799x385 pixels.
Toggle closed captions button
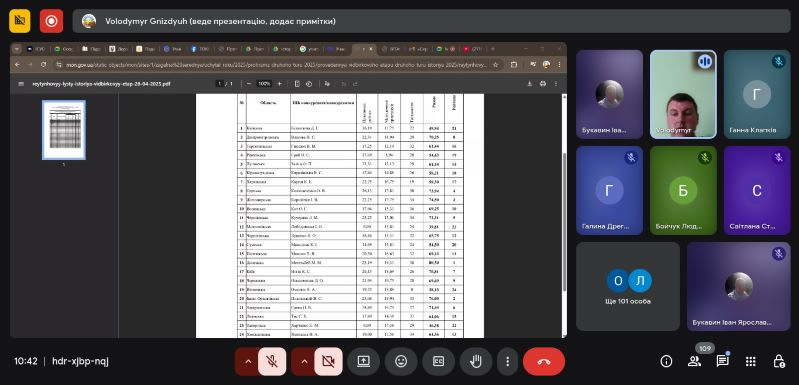pyautogui.click(x=438, y=362)
